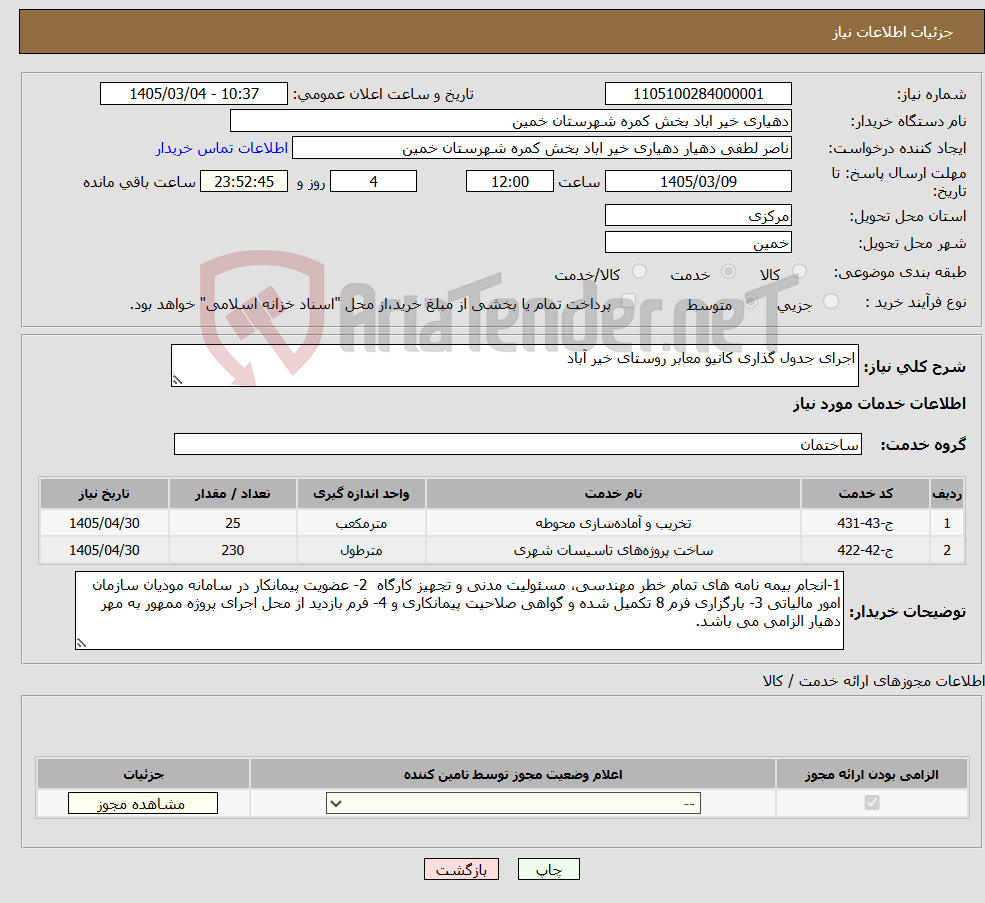985x903 pixels.
Task: Click the تخریب و آماده‌سازی محوطه cell
Action: [613, 523]
